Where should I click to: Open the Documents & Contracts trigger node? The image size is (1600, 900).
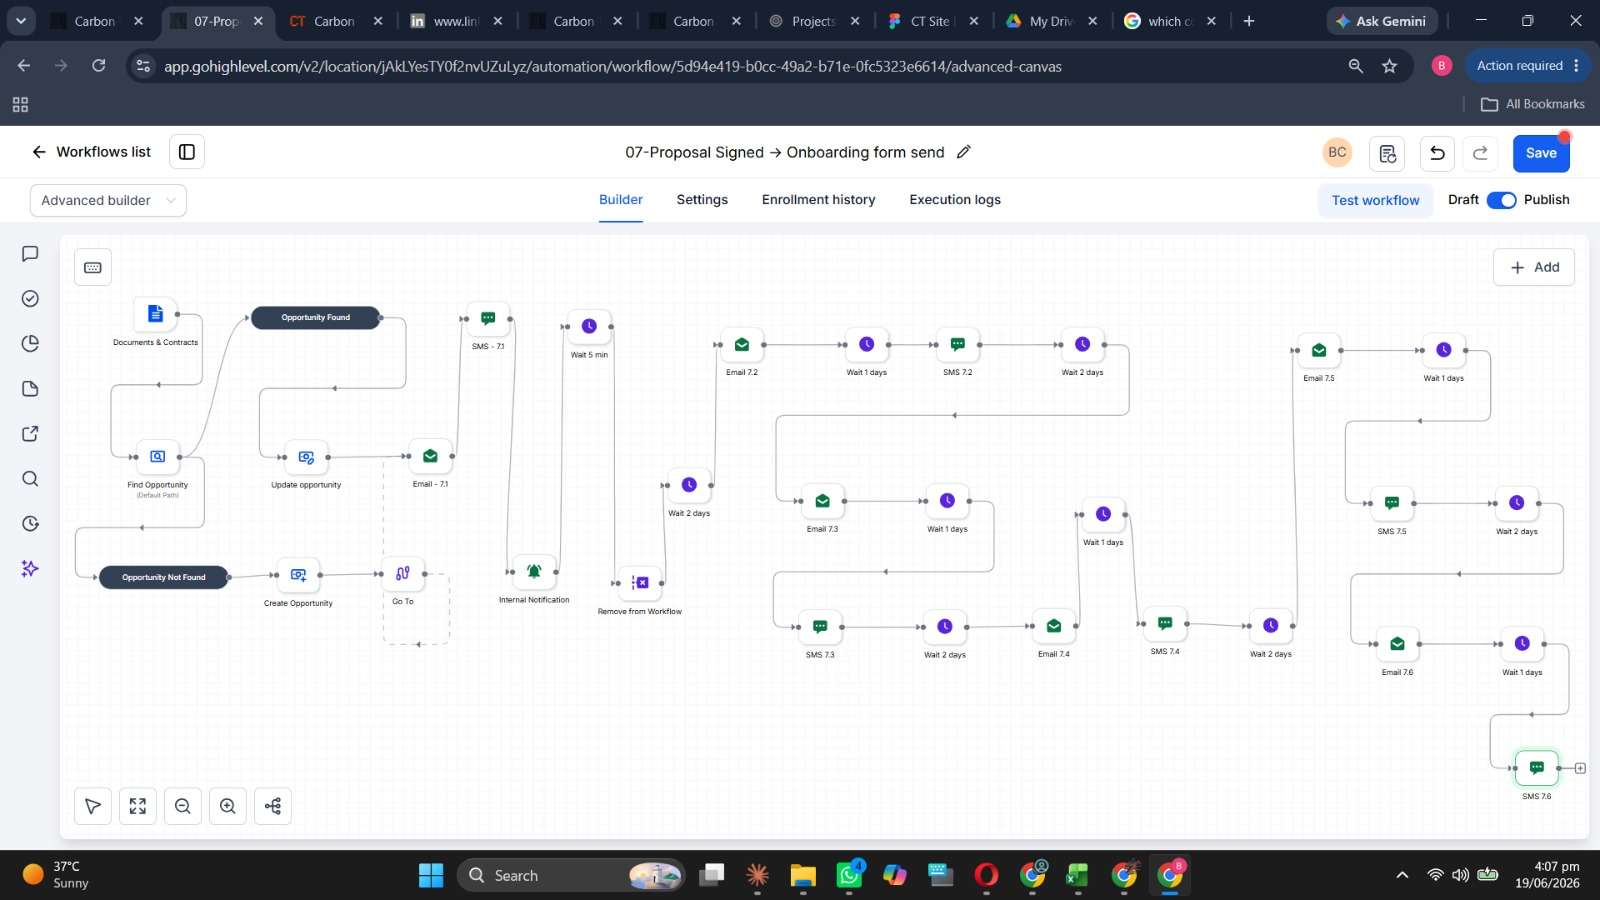click(x=155, y=315)
